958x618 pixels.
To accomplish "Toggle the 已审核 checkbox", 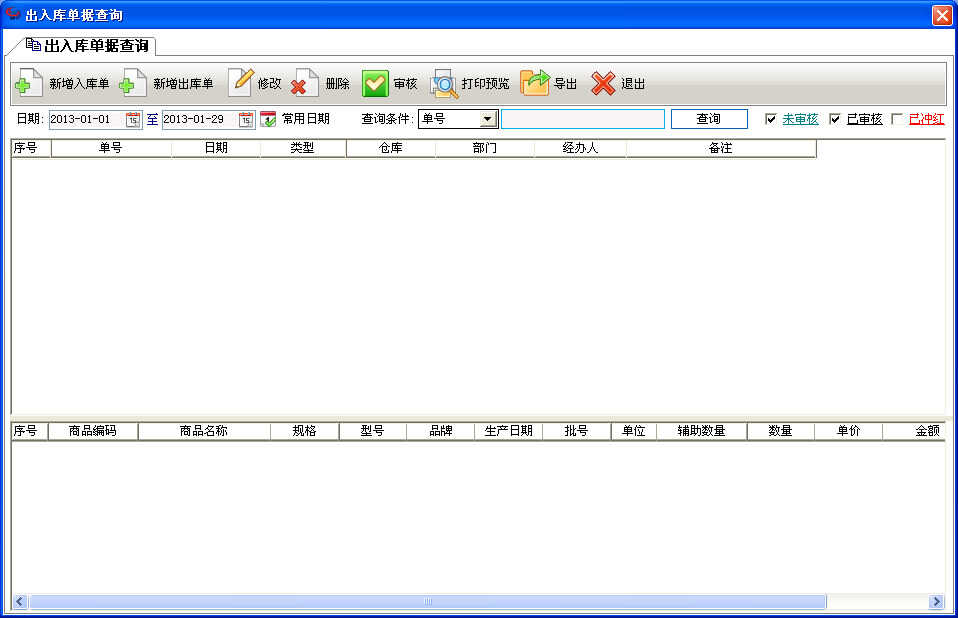I will (x=835, y=119).
